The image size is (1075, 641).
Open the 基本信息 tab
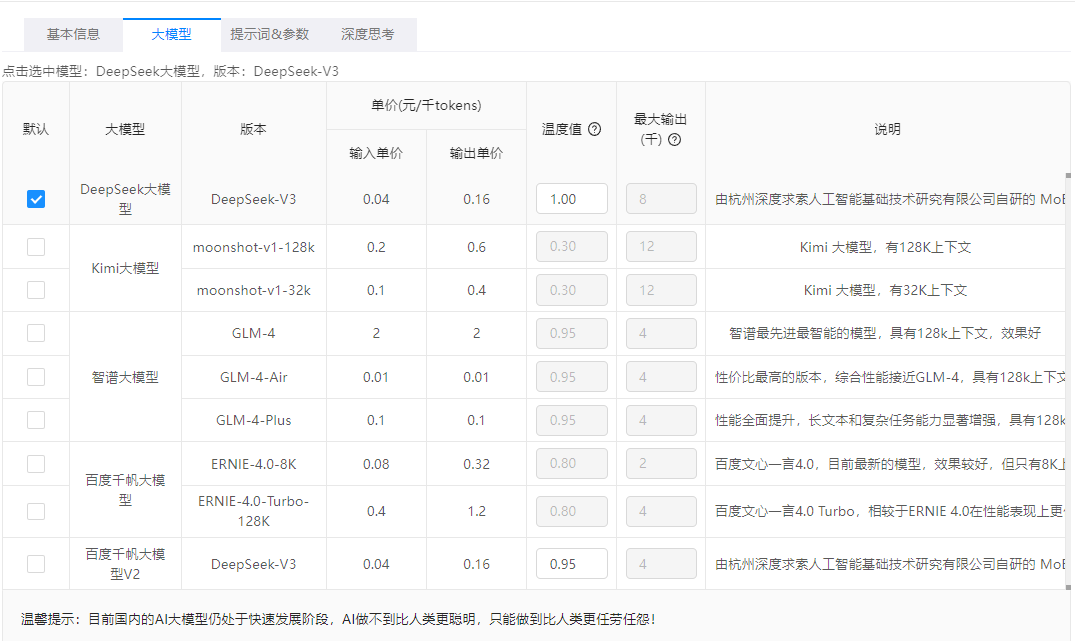click(x=73, y=34)
